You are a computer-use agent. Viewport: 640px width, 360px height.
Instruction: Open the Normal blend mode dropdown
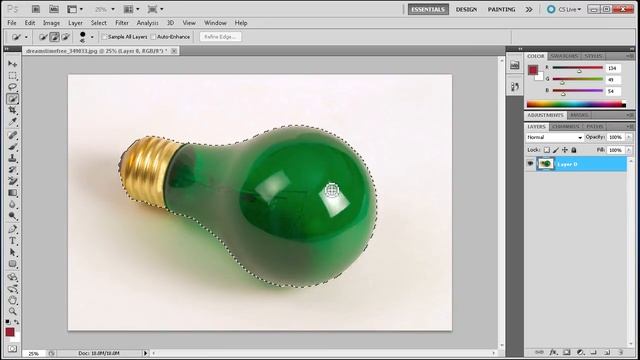pyautogui.click(x=554, y=137)
